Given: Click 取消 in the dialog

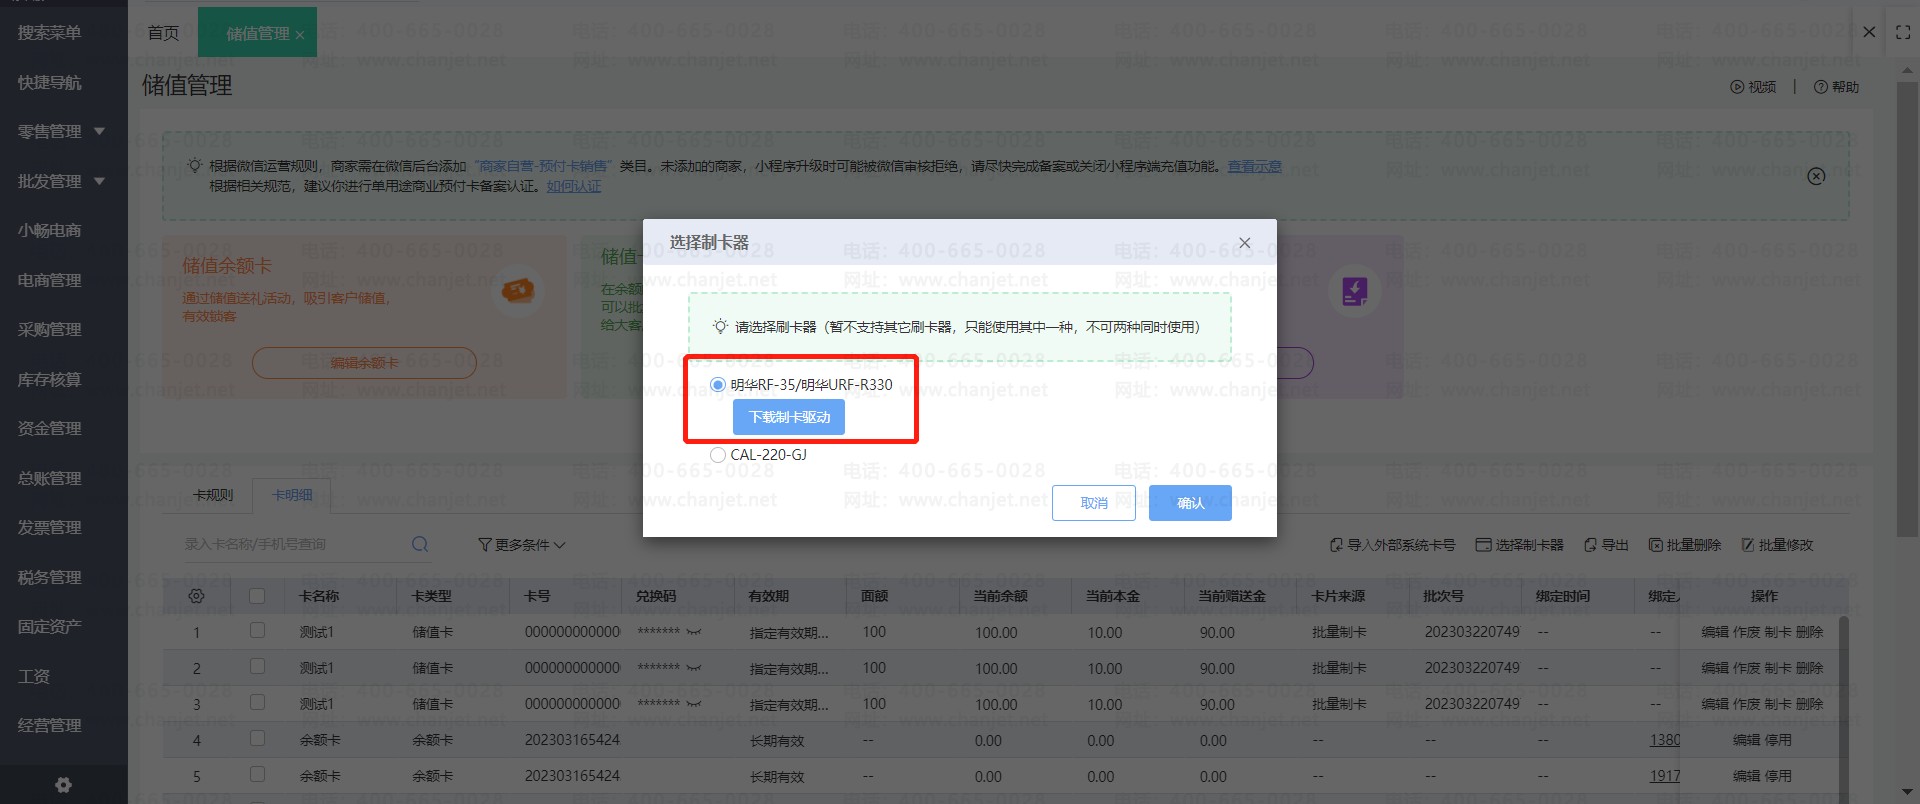Looking at the screenshot, I should [1094, 503].
